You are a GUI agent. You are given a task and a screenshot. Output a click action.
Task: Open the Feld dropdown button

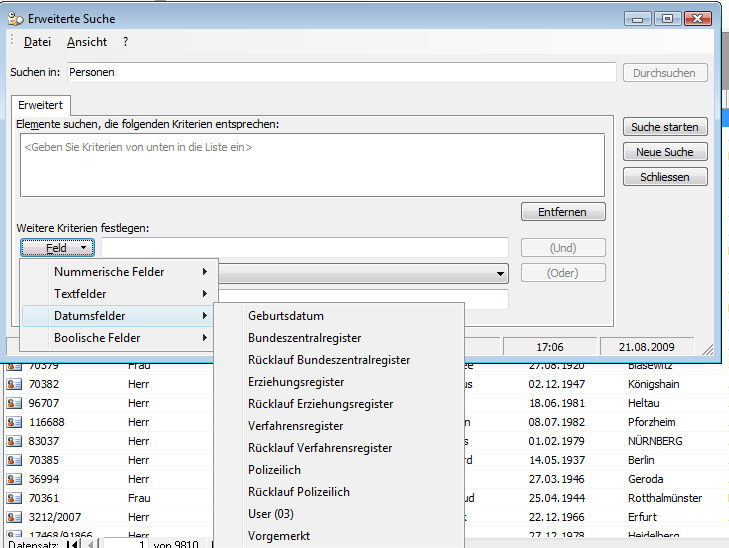pos(57,247)
